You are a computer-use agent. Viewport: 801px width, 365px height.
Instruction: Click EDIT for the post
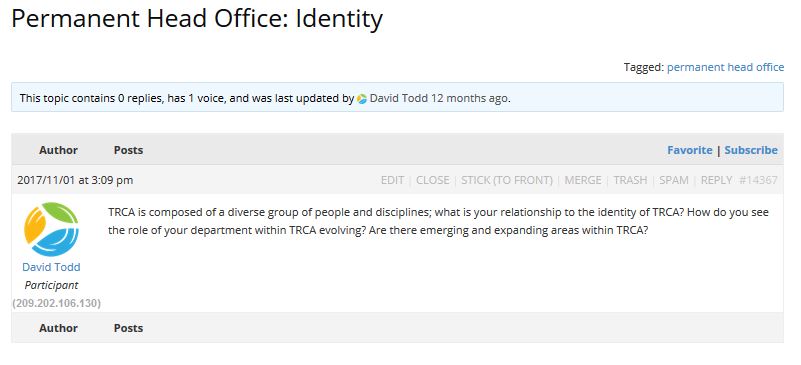click(392, 180)
